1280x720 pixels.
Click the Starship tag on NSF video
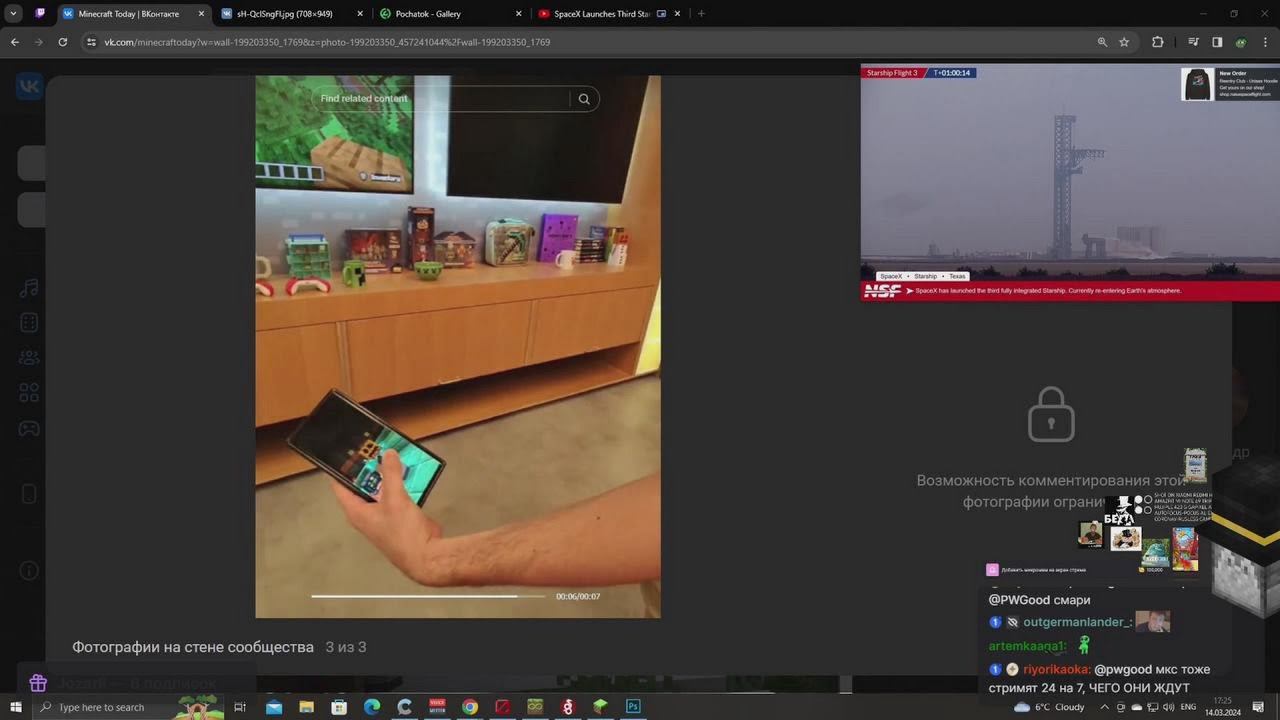click(925, 276)
